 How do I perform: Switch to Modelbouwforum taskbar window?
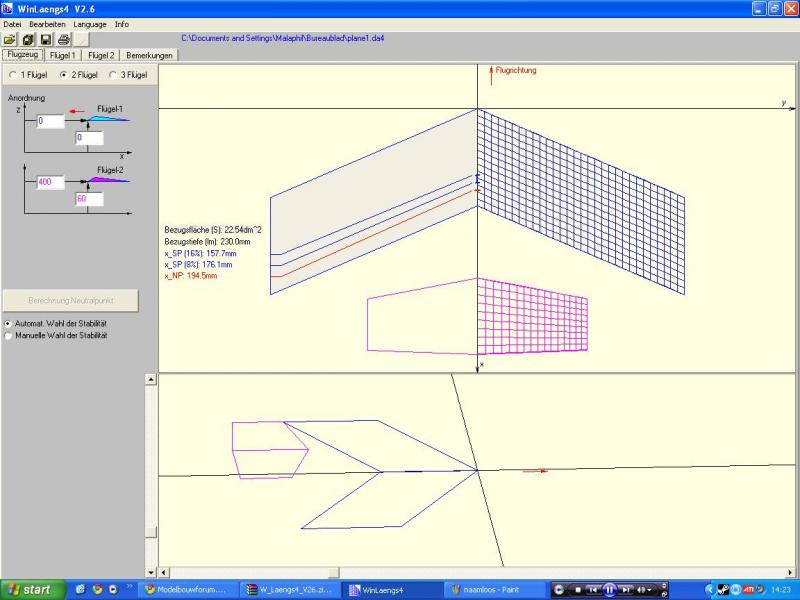(188, 590)
